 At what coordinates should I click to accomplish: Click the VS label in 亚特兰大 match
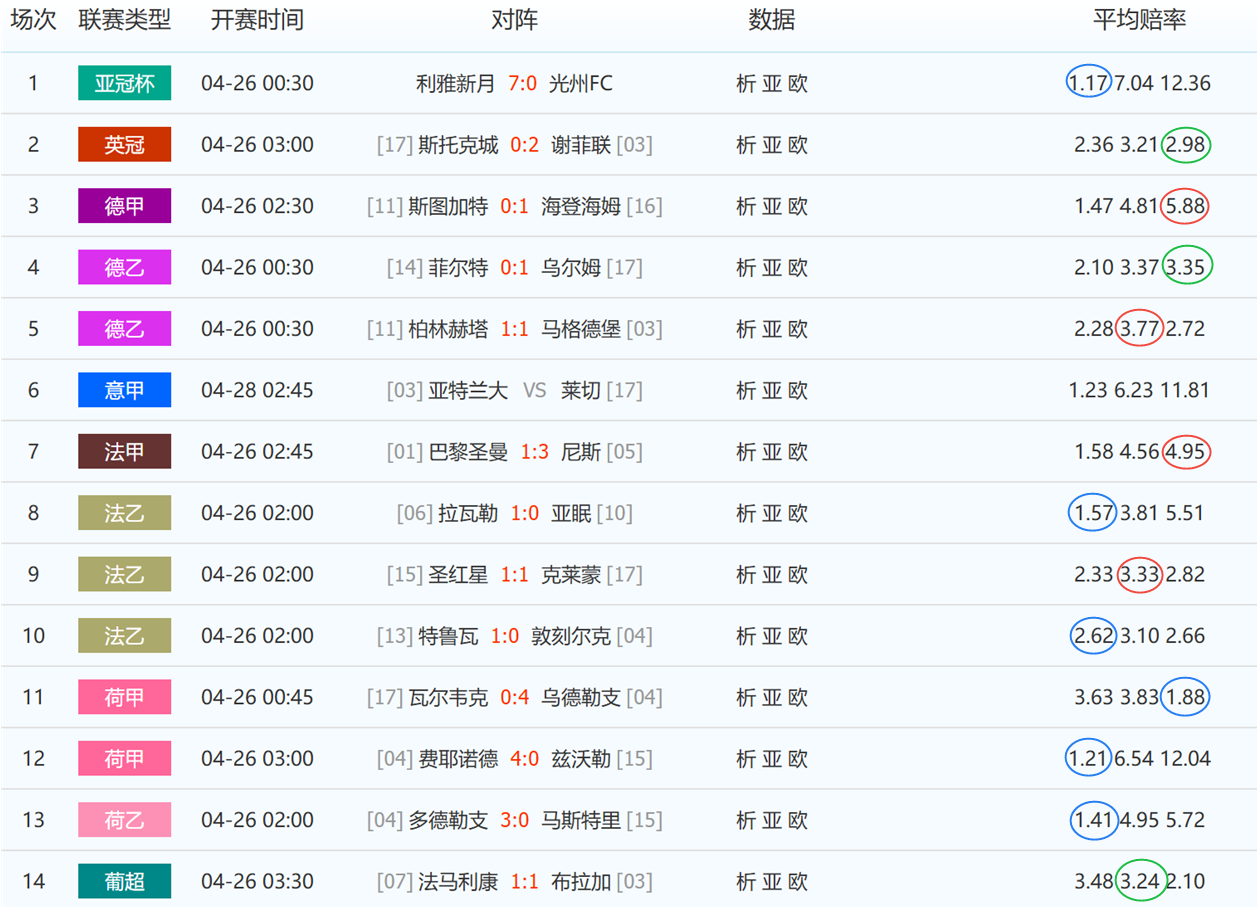click(534, 390)
